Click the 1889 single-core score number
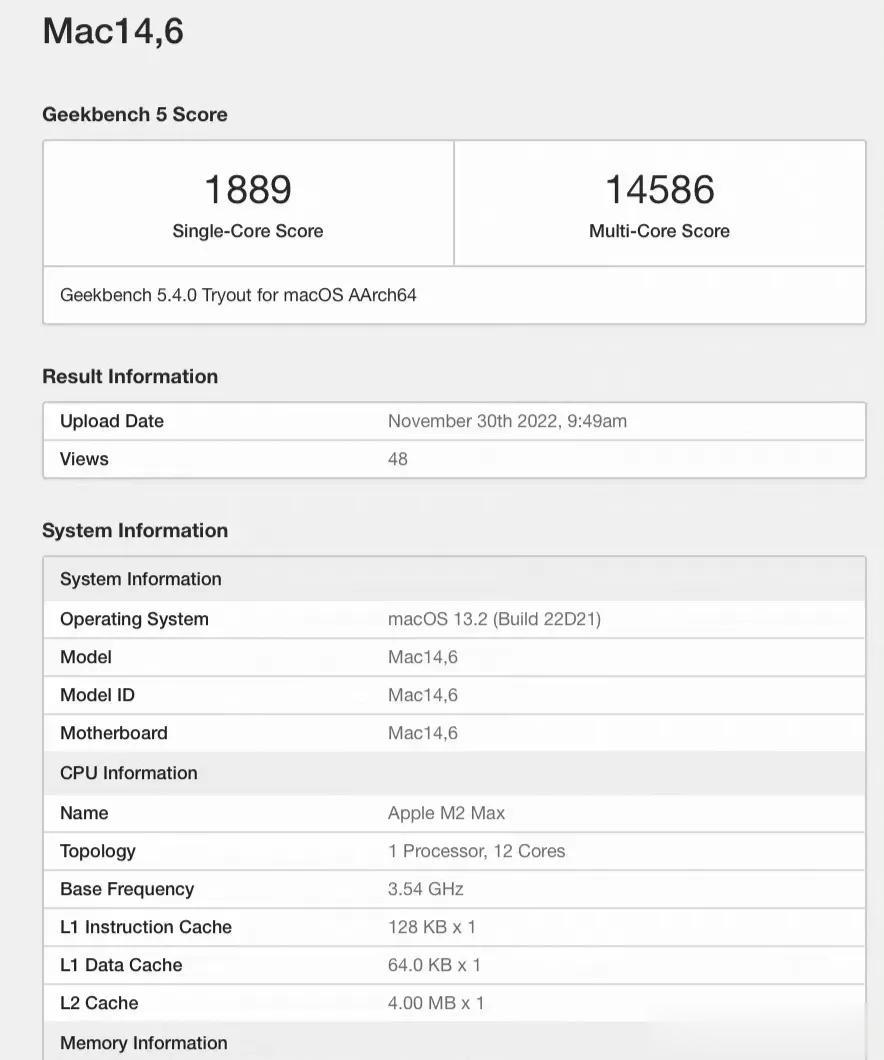The height and width of the screenshot is (1060, 884). coord(247,190)
